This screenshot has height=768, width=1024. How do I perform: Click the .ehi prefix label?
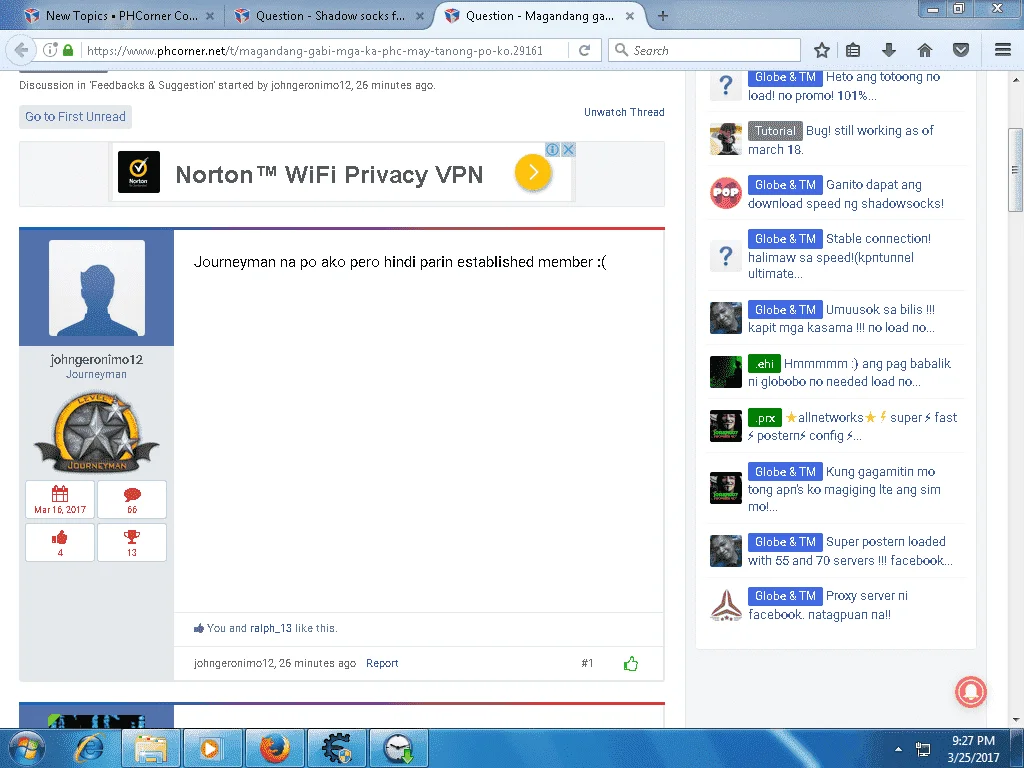pyautogui.click(x=764, y=364)
